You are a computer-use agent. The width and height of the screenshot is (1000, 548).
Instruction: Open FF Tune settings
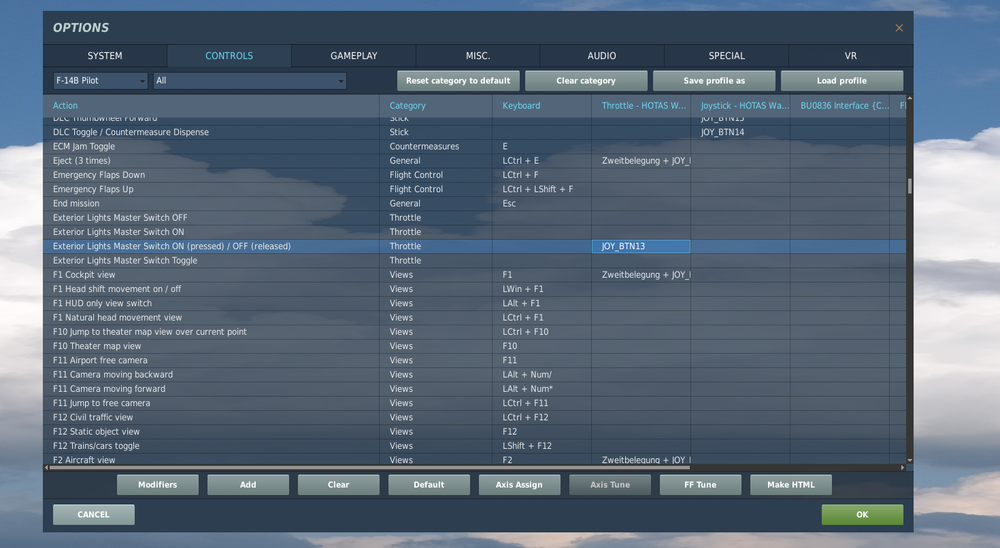point(700,485)
